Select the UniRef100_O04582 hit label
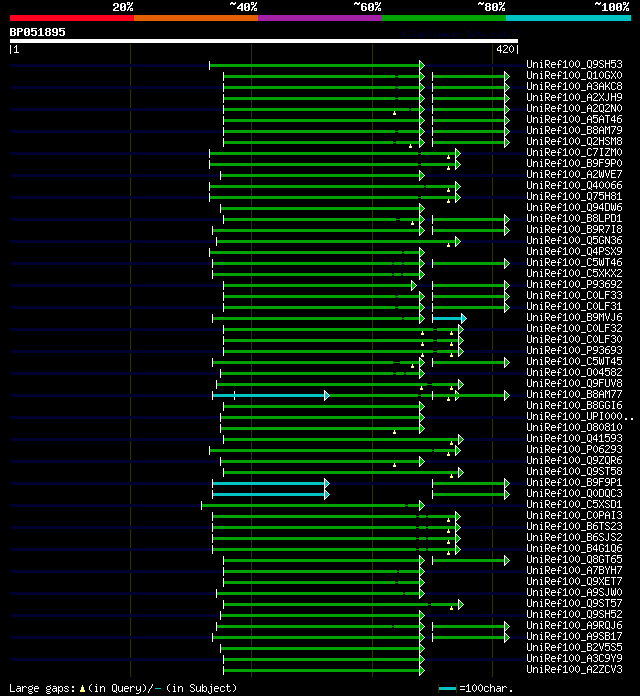The width and height of the screenshot is (640, 696). pos(574,372)
